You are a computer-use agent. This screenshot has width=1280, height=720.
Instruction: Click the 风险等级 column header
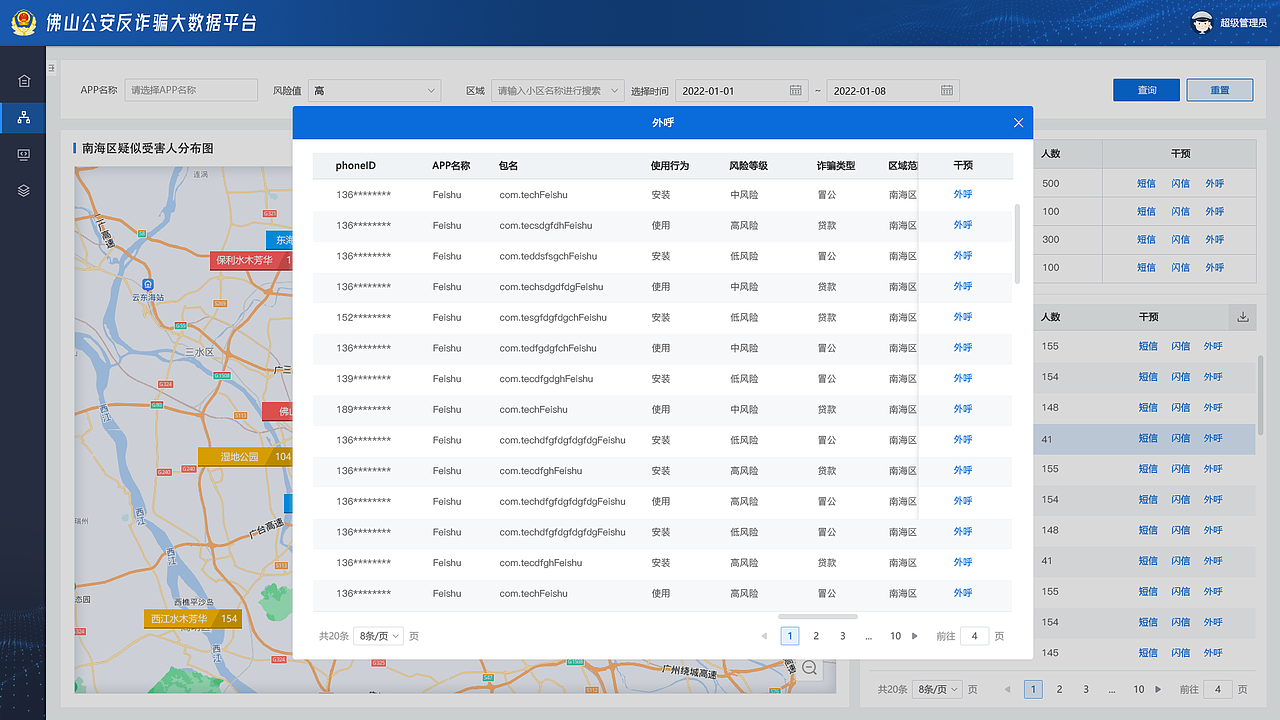point(749,166)
